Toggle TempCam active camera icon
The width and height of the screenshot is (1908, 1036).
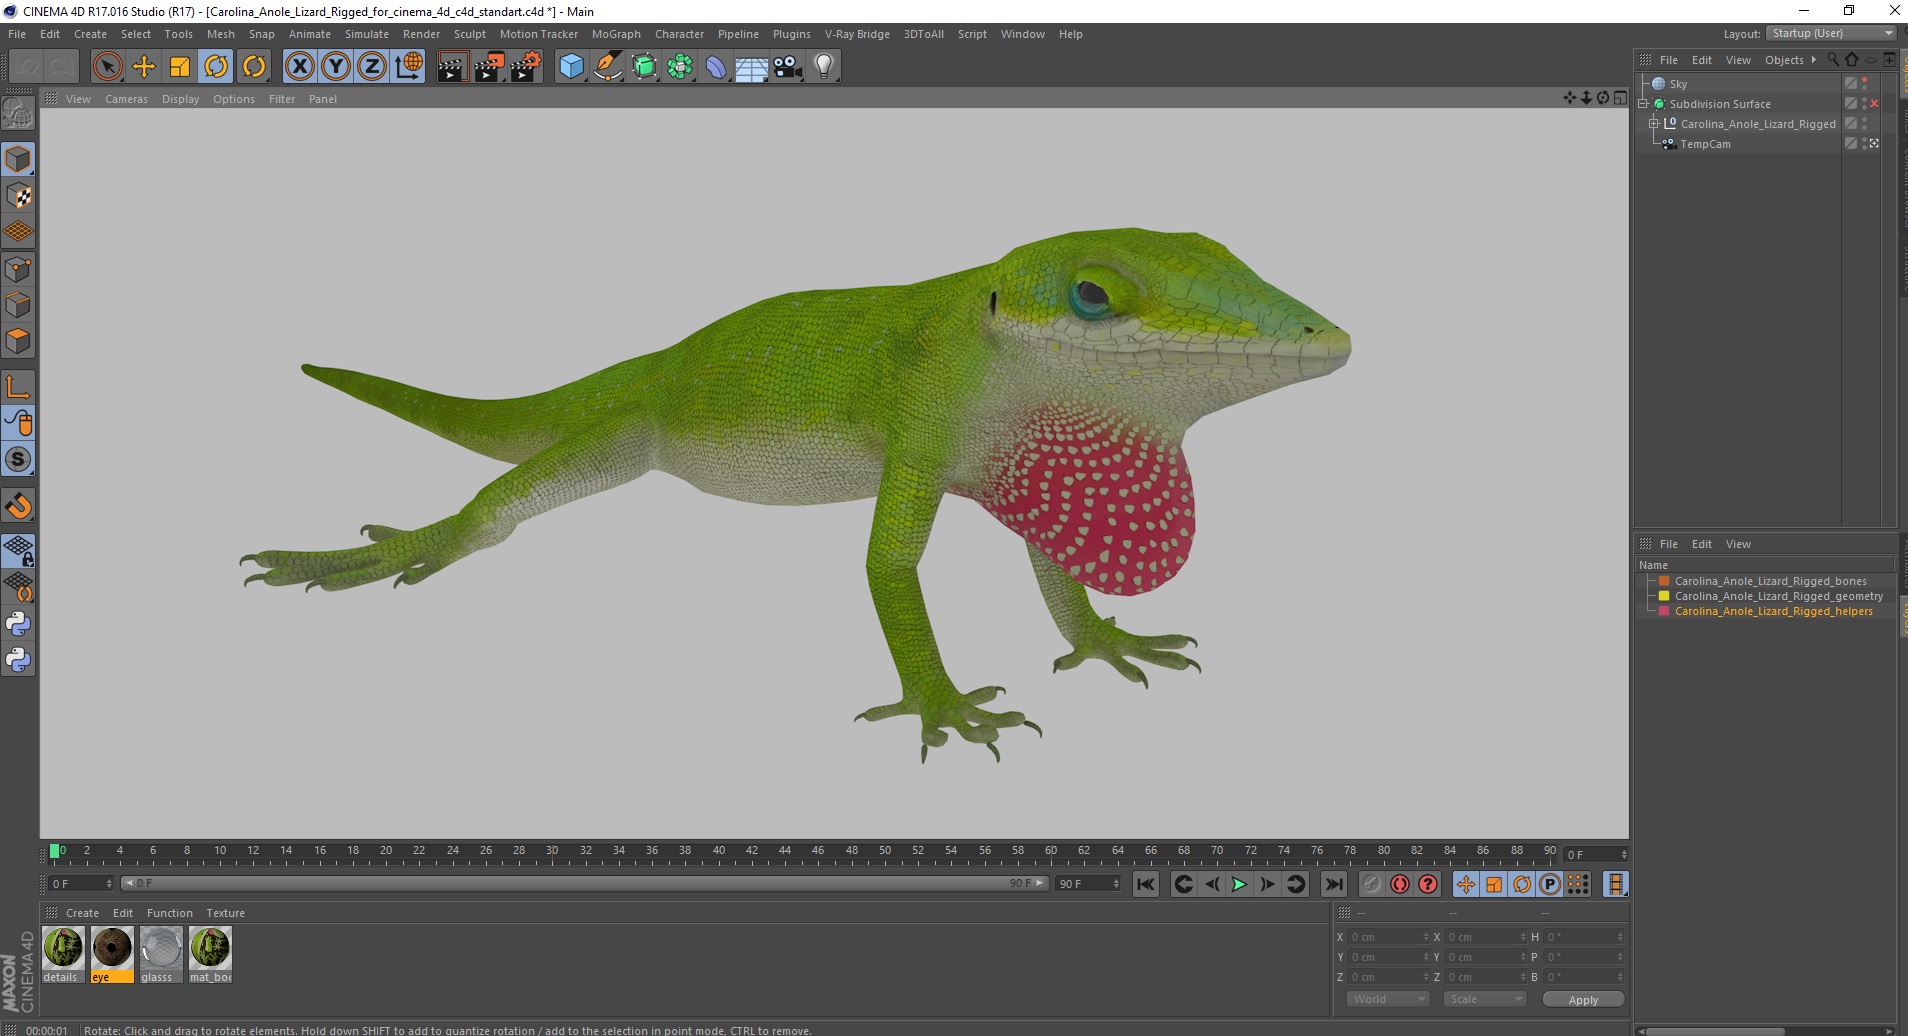coord(1875,144)
